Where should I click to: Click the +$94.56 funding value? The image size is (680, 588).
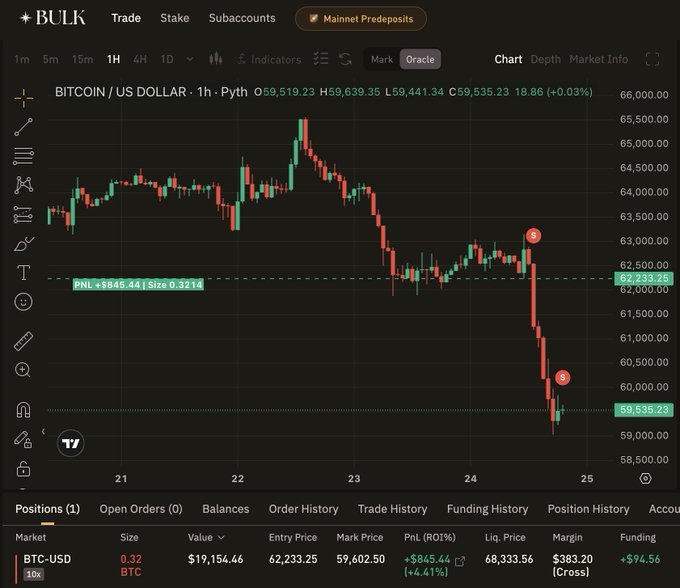click(x=640, y=559)
